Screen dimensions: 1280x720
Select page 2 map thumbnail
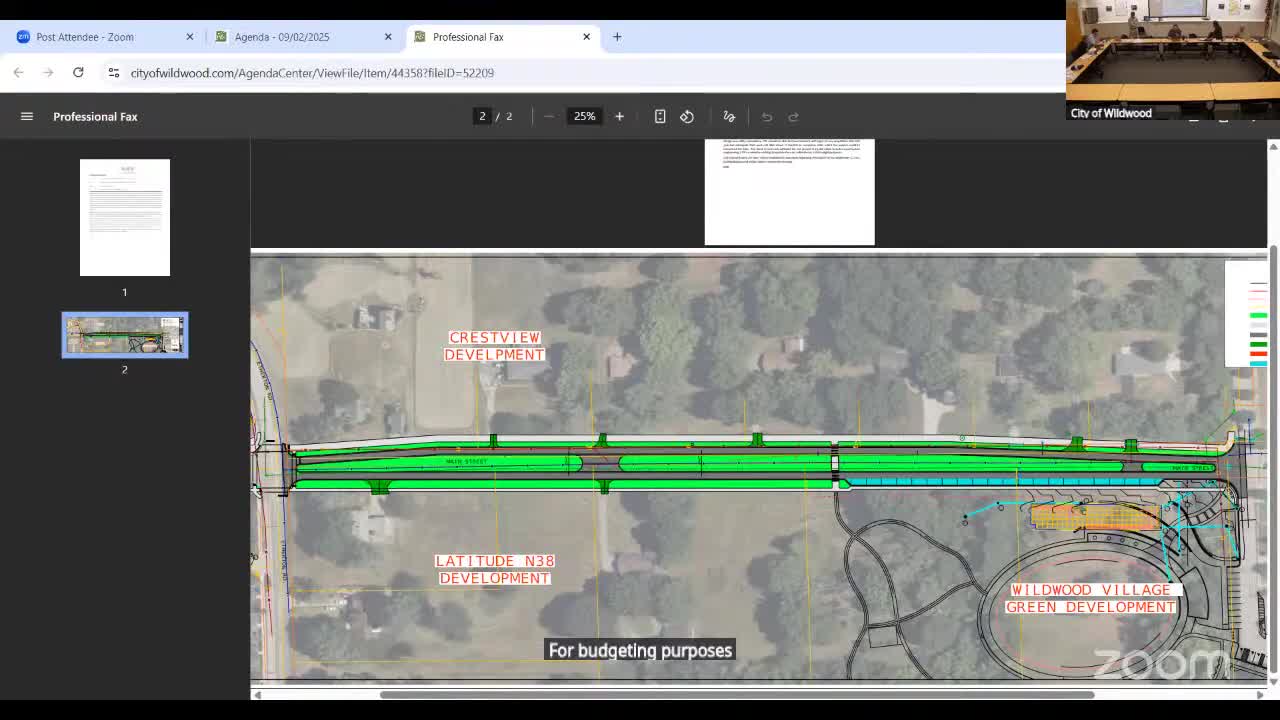(x=125, y=335)
